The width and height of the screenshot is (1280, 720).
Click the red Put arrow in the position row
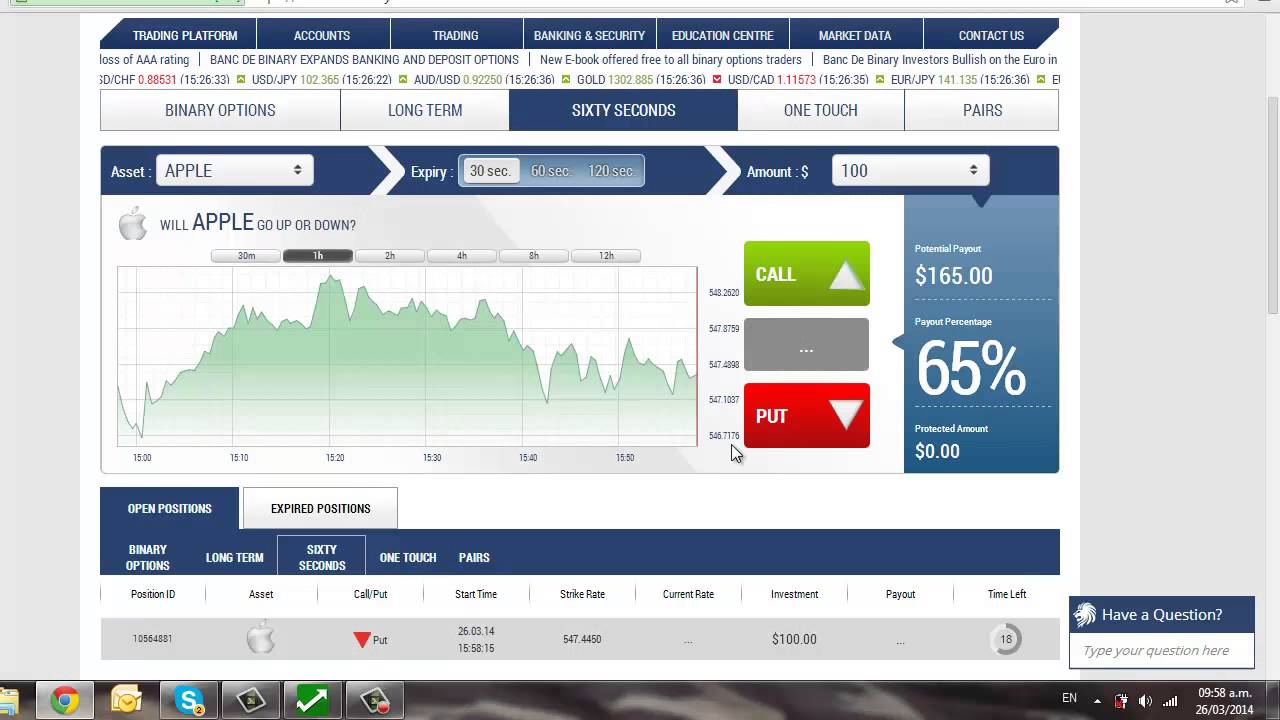tap(362, 639)
